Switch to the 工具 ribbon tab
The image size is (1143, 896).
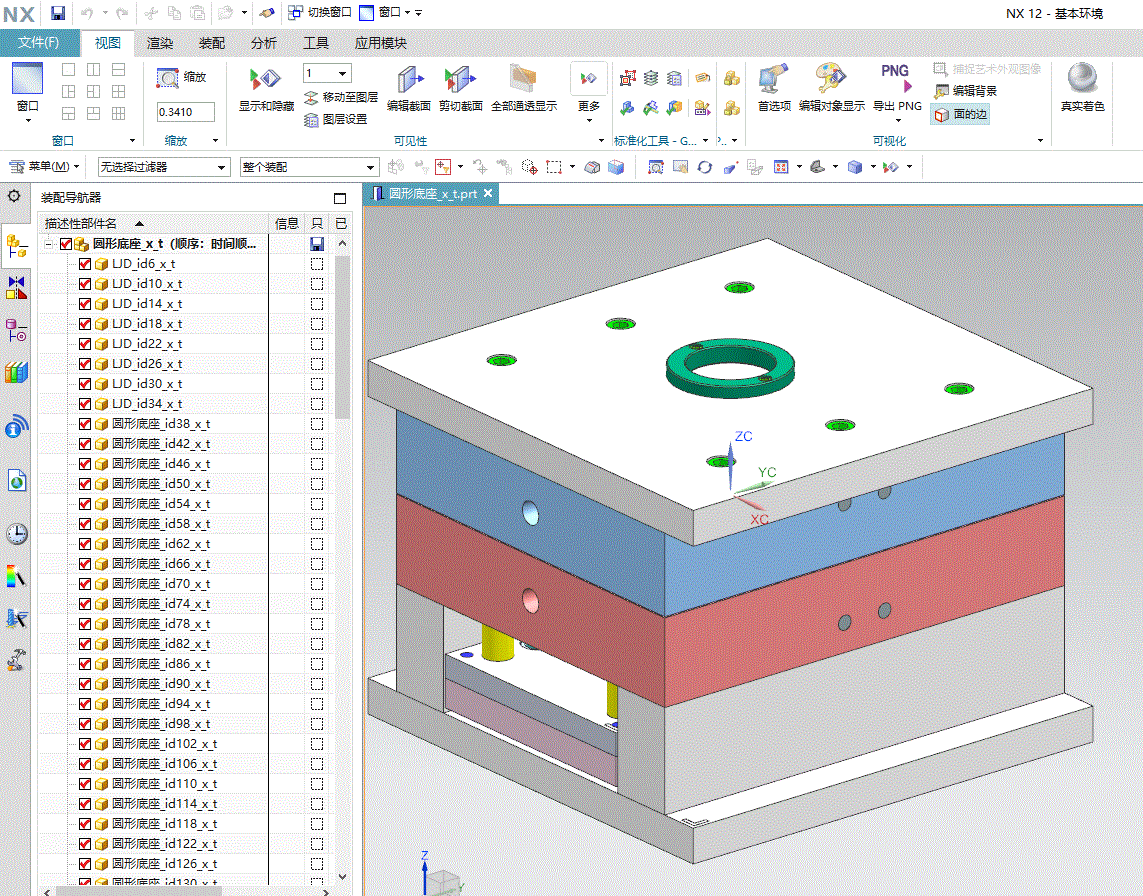(x=316, y=43)
